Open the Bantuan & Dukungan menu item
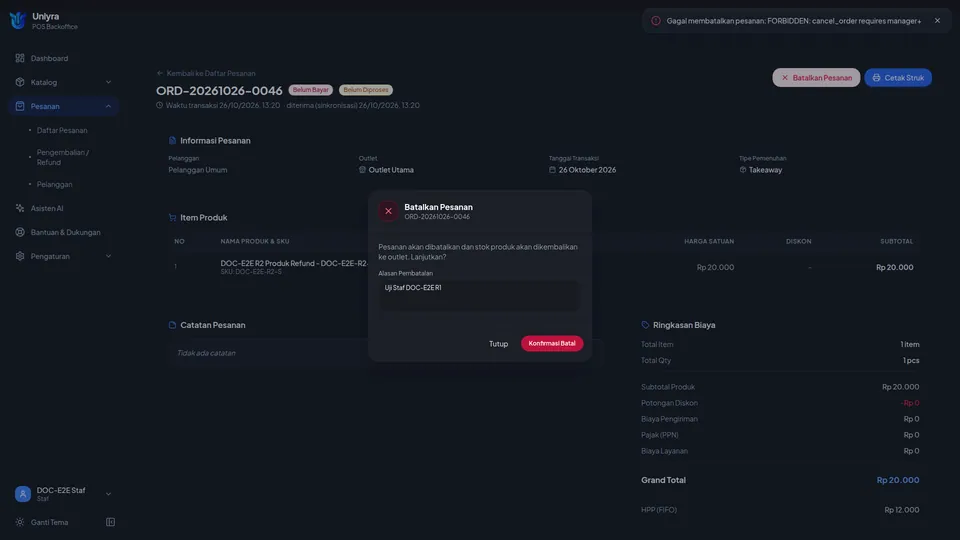This screenshot has height=540, width=960. point(64,232)
